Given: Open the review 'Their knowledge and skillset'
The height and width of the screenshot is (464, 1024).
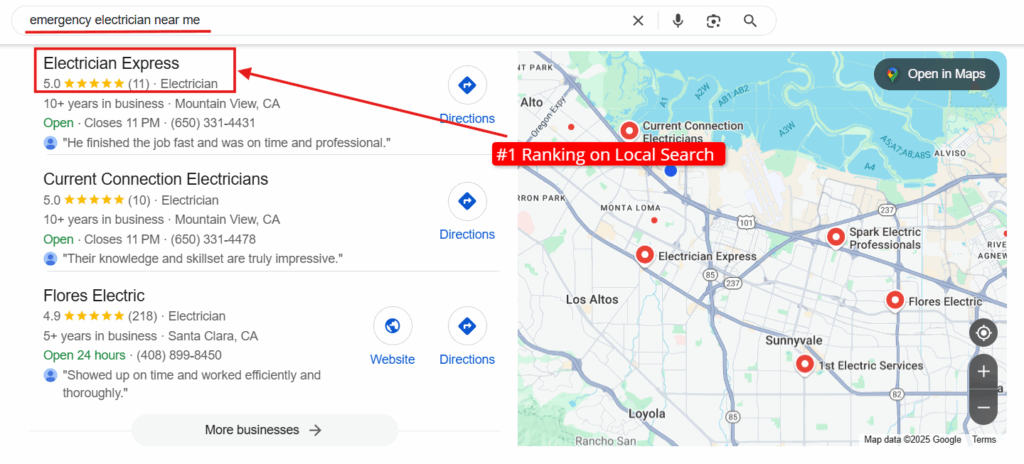Looking at the screenshot, I should click(x=202, y=259).
